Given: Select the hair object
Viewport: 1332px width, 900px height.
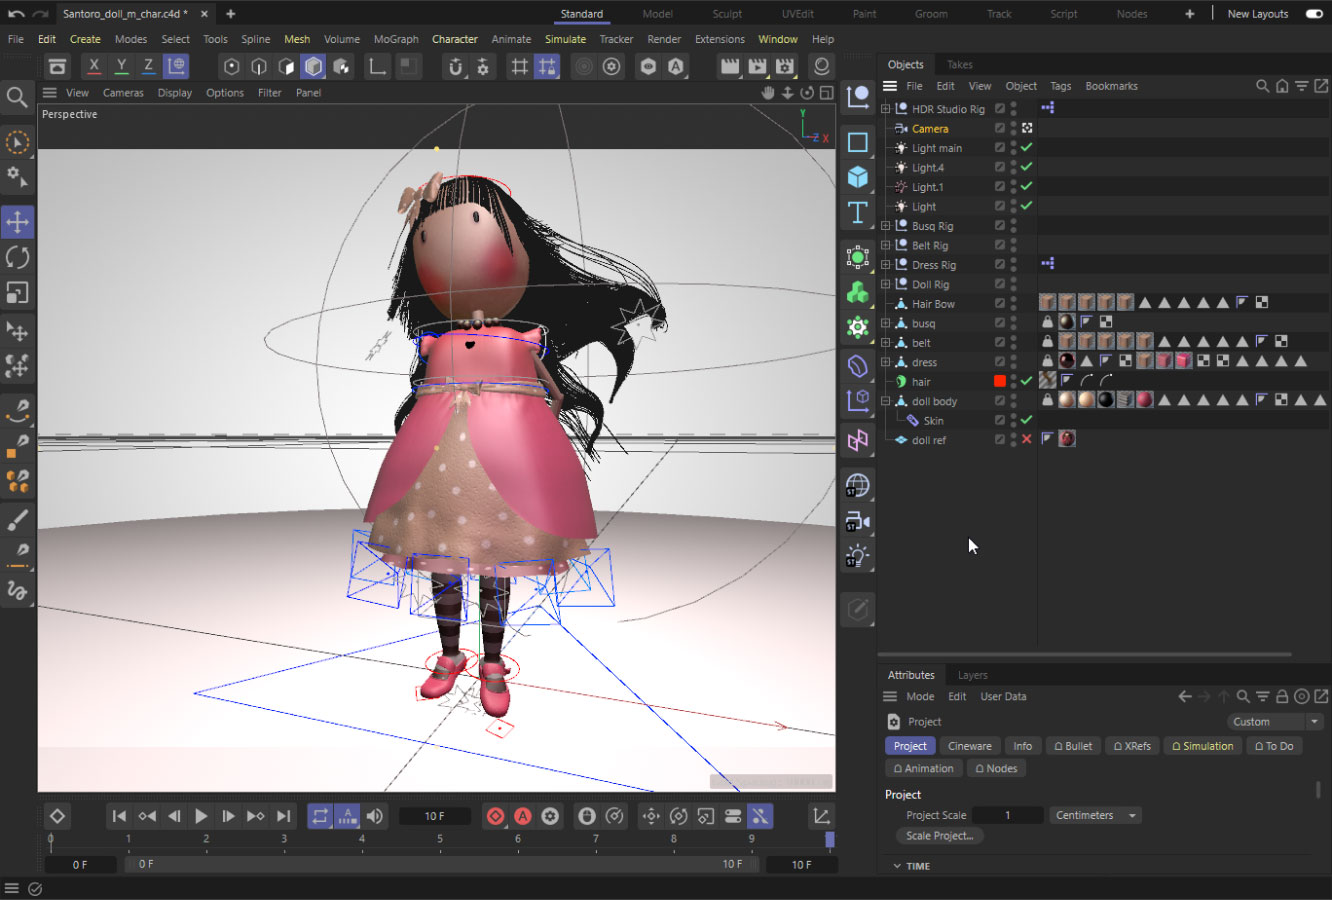Looking at the screenshot, I should pos(921,382).
